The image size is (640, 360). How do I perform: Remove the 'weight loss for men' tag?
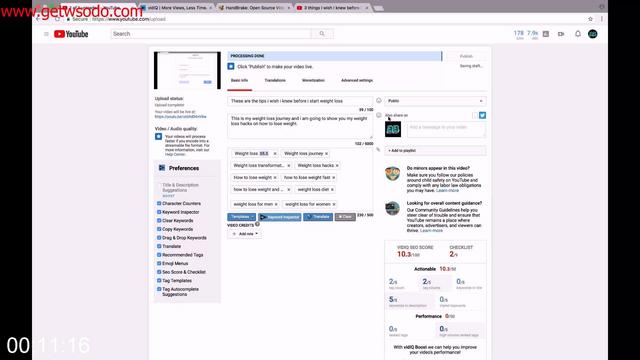tap(276, 204)
